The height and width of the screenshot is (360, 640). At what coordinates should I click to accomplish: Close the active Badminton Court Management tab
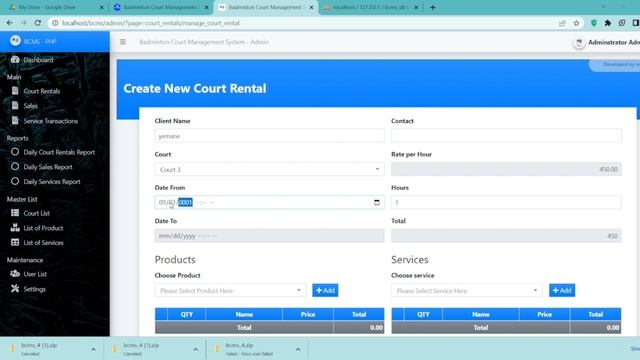pyautogui.click(x=311, y=7)
